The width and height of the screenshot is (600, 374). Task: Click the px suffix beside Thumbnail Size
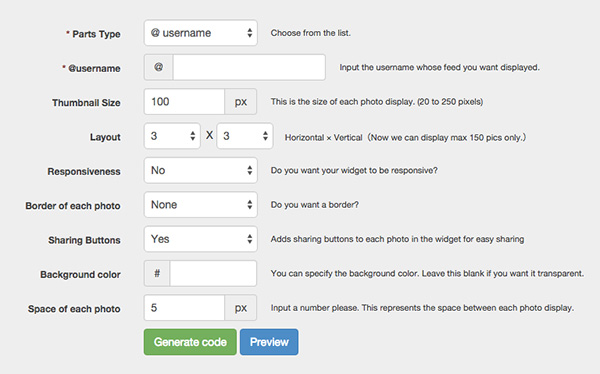pyautogui.click(x=241, y=101)
